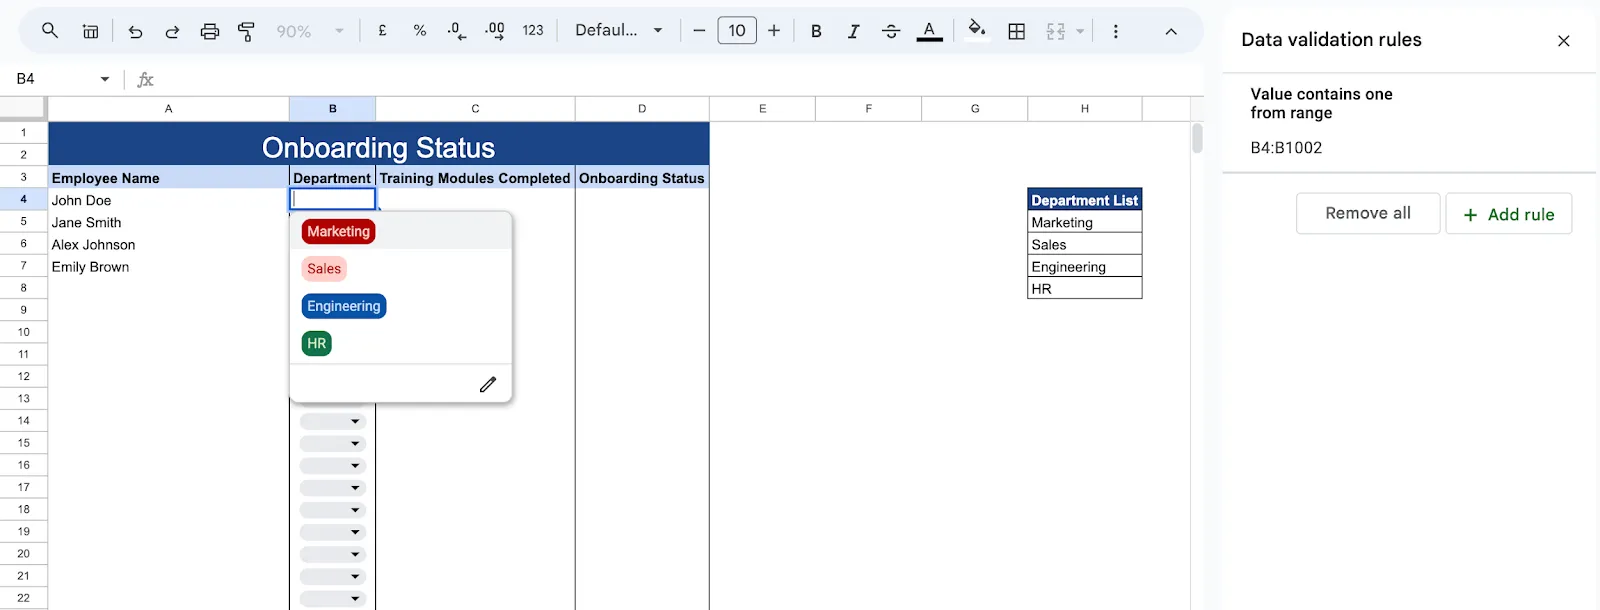Image resolution: width=1600 pixels, height=610 pixels.
Task: Click the search menus magnifier icon
Action: [49, 31]
